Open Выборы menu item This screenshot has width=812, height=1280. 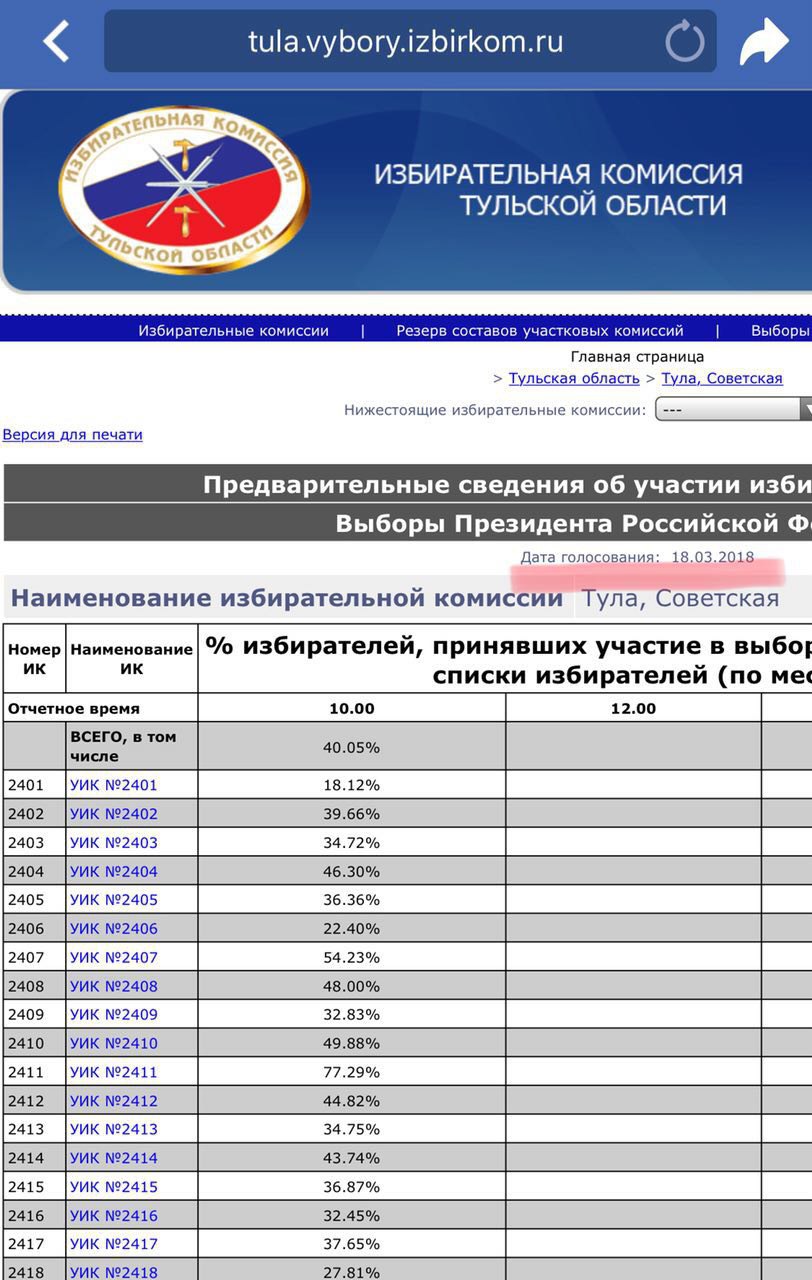point(781,331)
